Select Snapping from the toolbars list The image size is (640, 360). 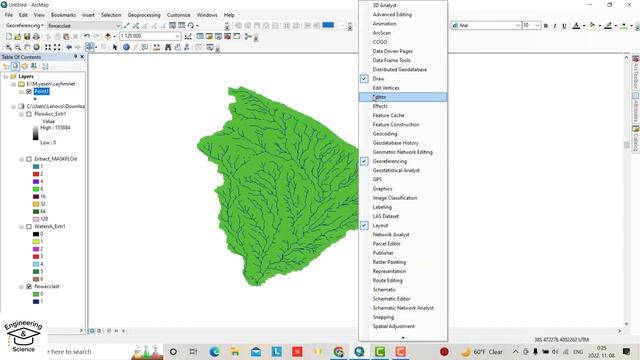coord(403,317)
